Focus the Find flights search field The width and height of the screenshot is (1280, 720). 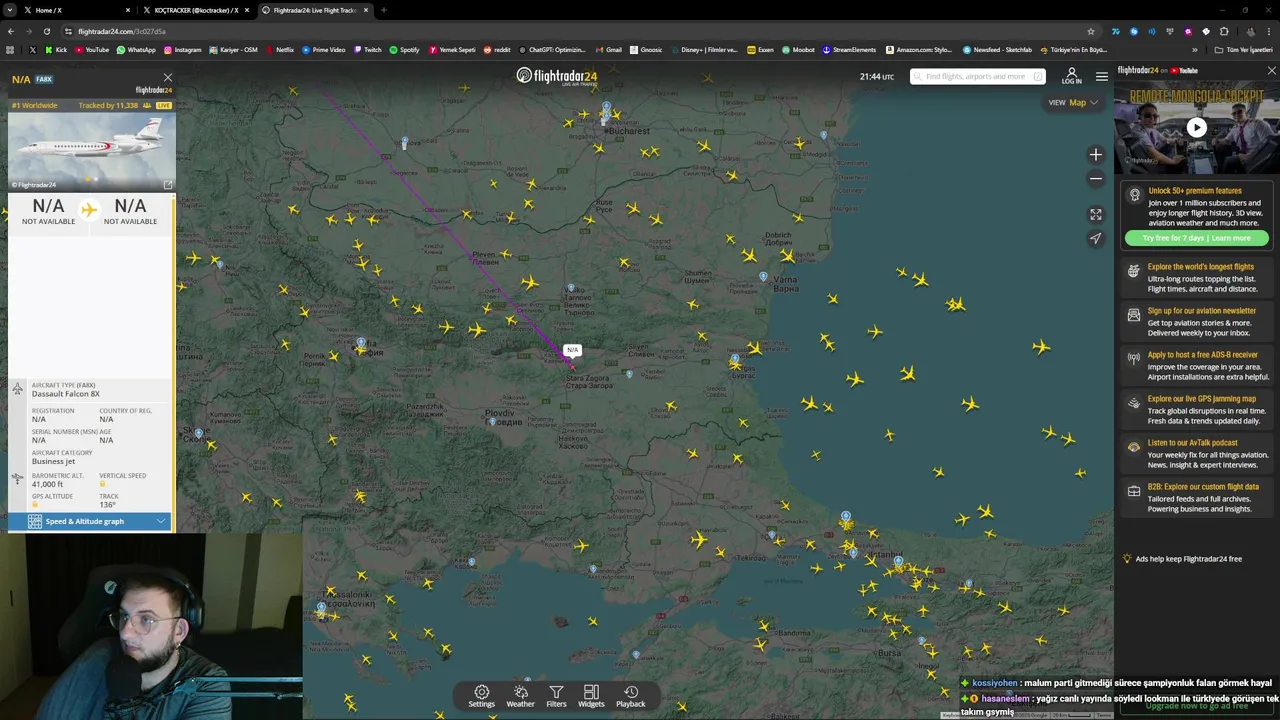(977, 76)
